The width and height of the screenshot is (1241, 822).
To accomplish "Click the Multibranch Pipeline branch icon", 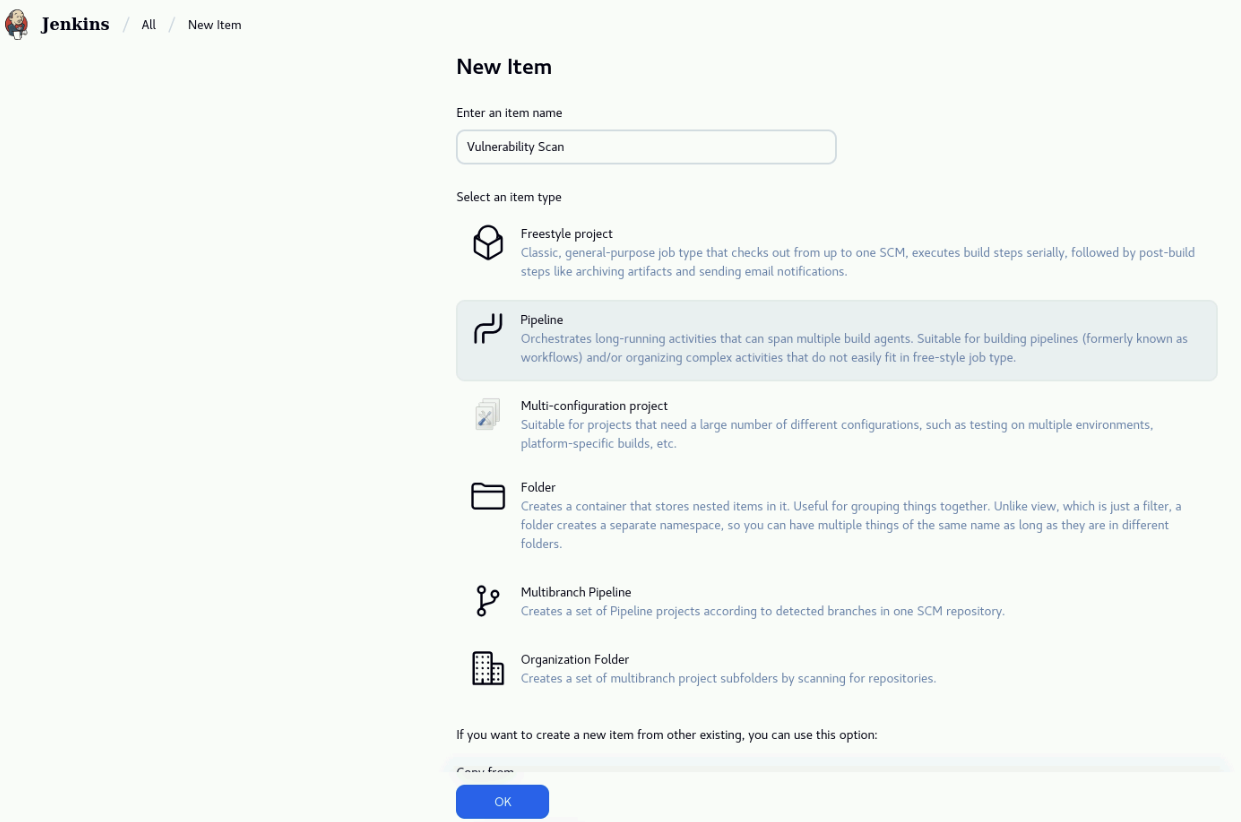I will (488, 601).
